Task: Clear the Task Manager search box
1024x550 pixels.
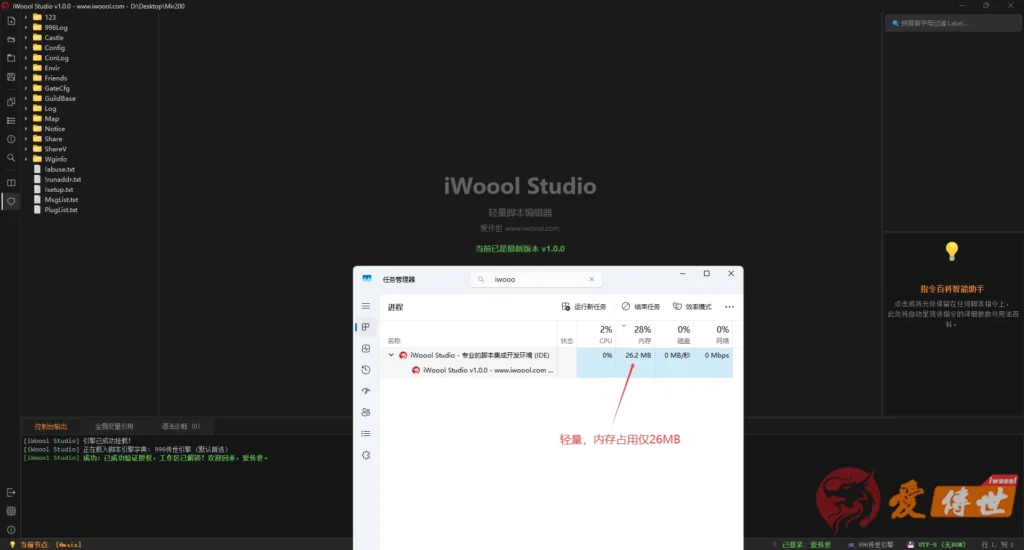Action: click(592, 280)
